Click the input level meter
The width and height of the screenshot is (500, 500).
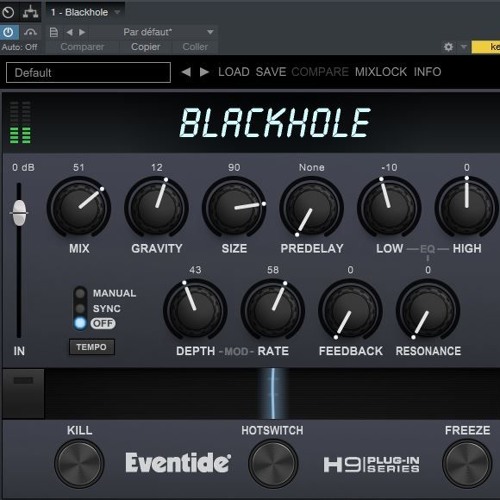tap(20, 122)
